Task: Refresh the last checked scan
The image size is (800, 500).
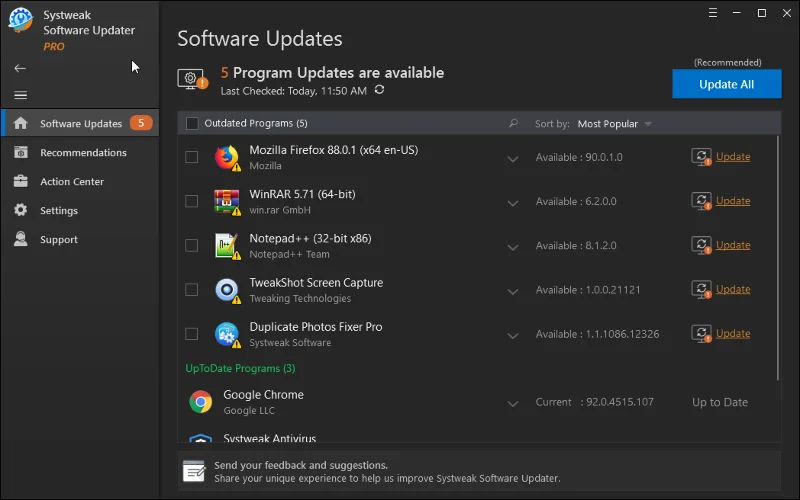Action: [x=379, y=90]
